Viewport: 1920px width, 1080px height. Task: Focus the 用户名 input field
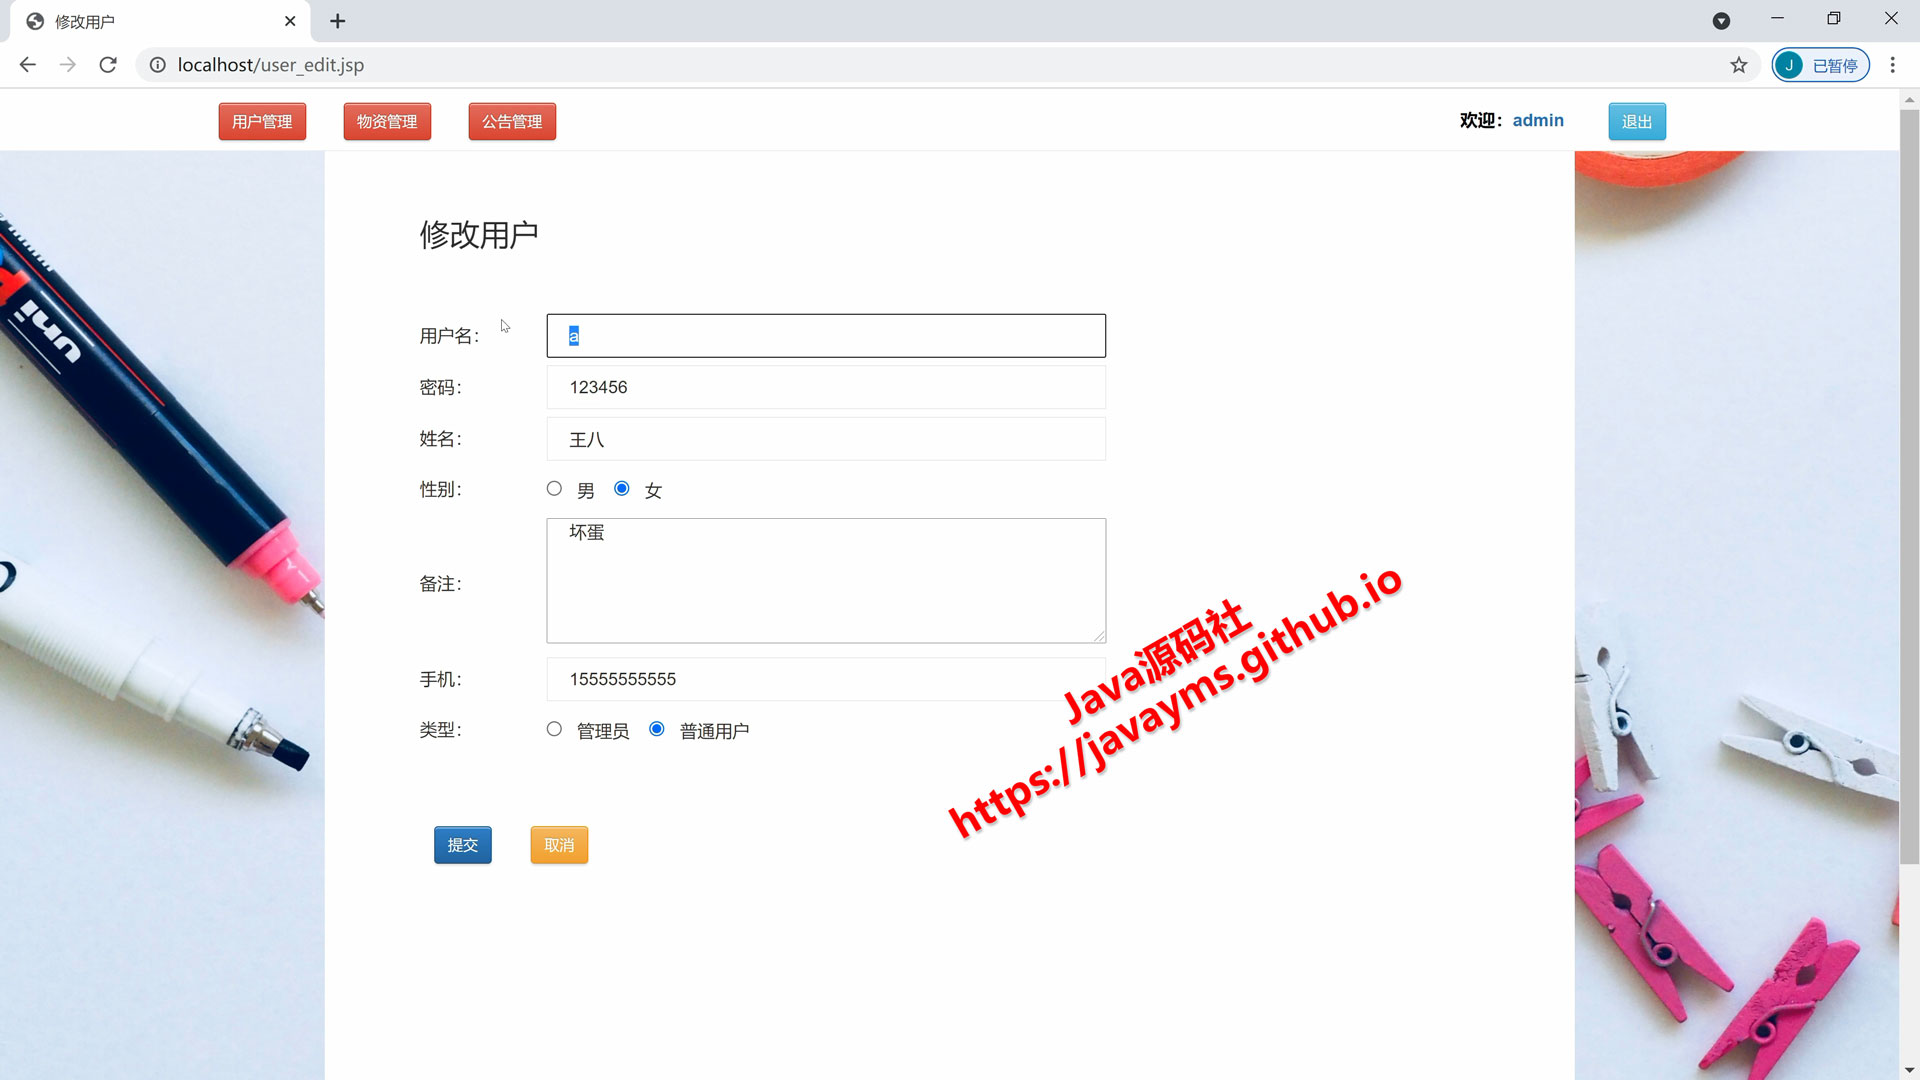click(x=826, y=336)
